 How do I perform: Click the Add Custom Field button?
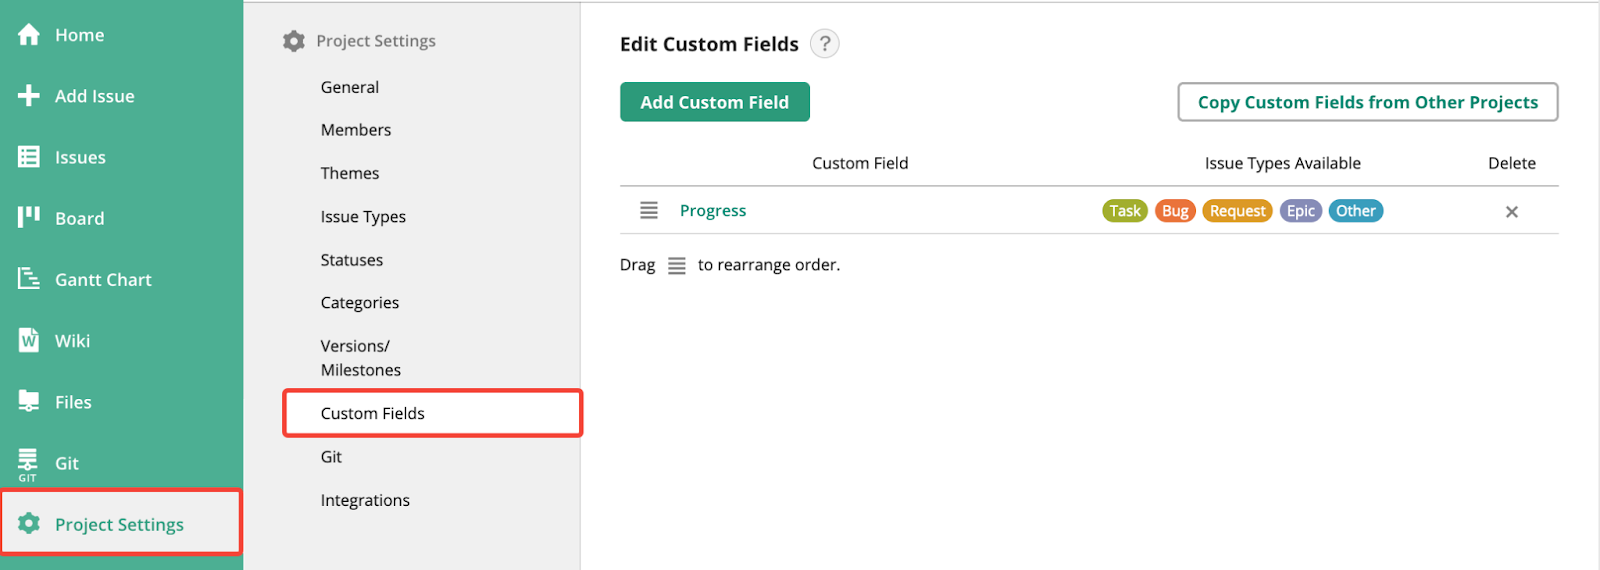point(714,102)
